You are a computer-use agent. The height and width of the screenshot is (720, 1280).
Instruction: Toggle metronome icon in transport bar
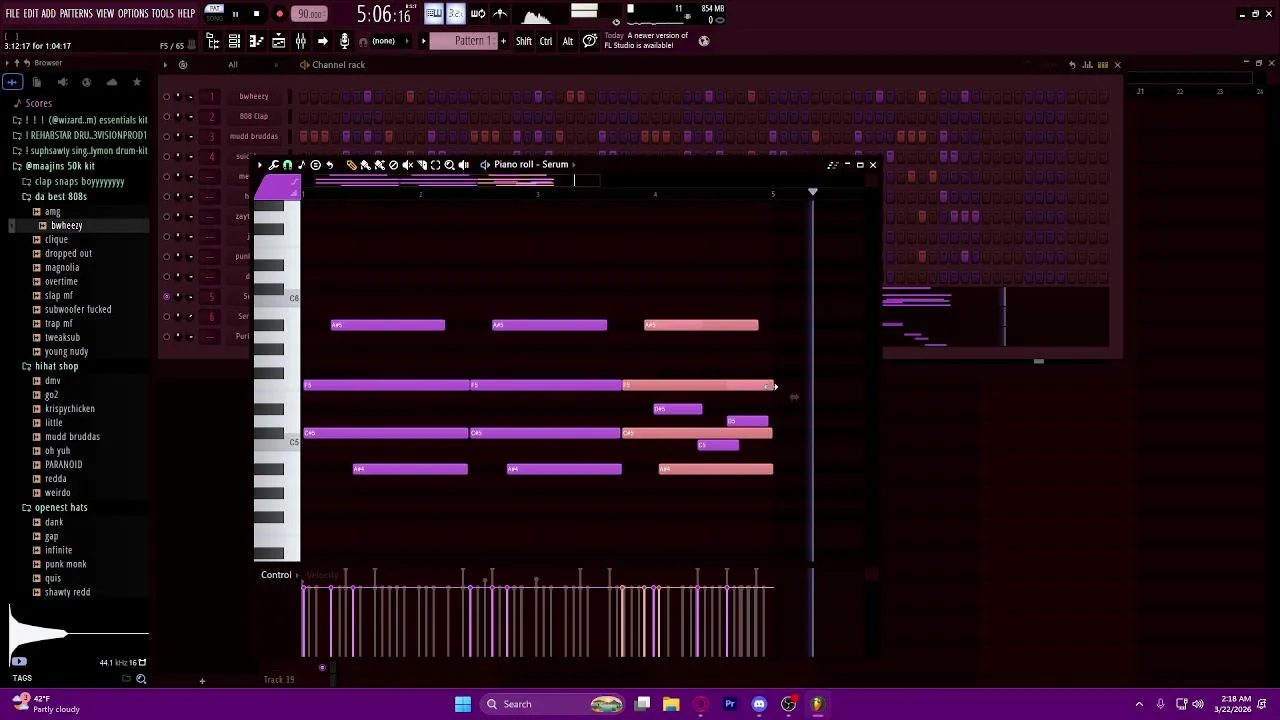[x=500, y=13]
